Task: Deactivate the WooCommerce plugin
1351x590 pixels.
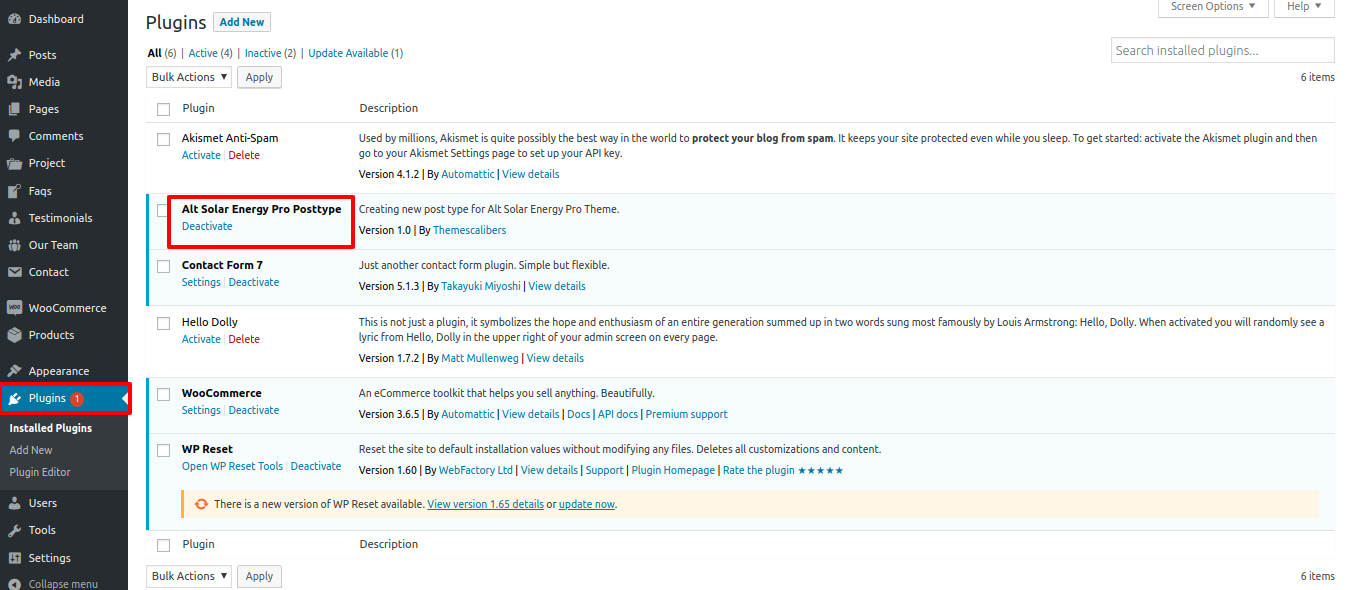Action: [x=254, y=410]
